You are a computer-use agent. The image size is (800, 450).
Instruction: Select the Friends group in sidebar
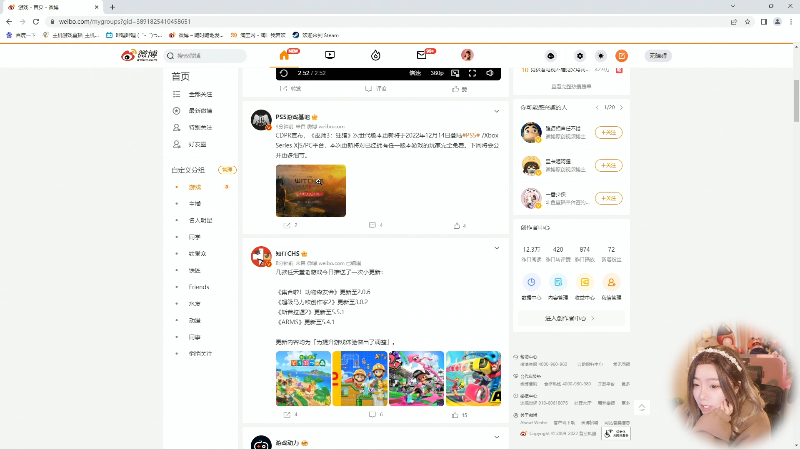click(201, 287)
